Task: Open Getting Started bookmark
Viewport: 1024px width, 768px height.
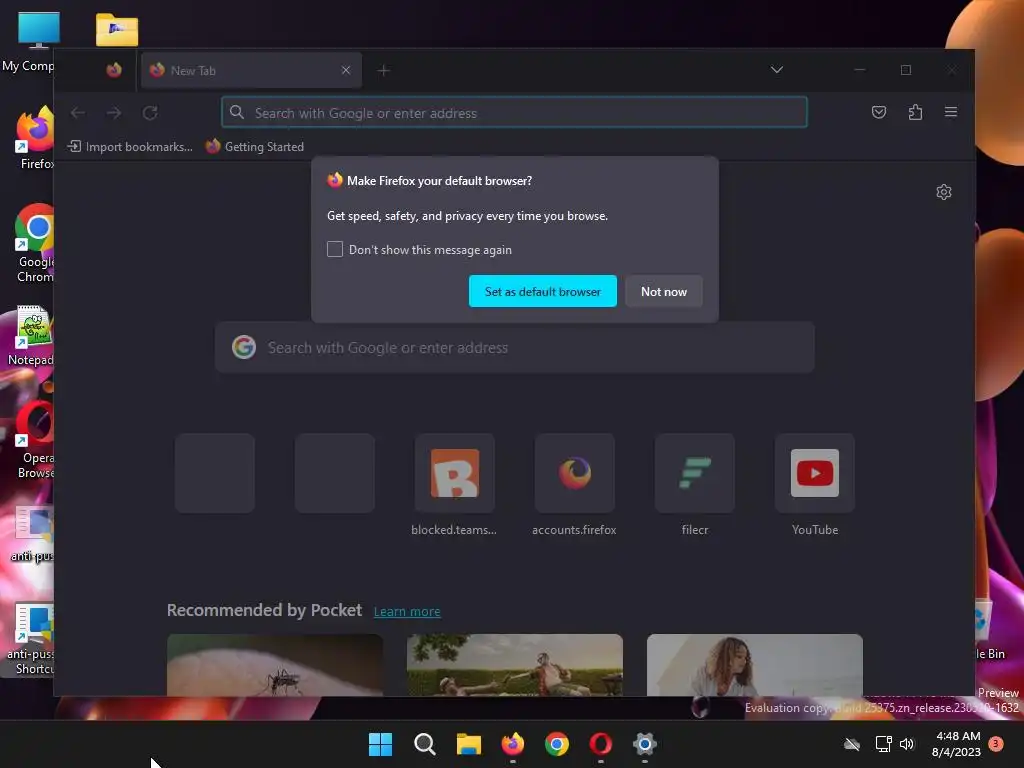Action: (255, 146)
